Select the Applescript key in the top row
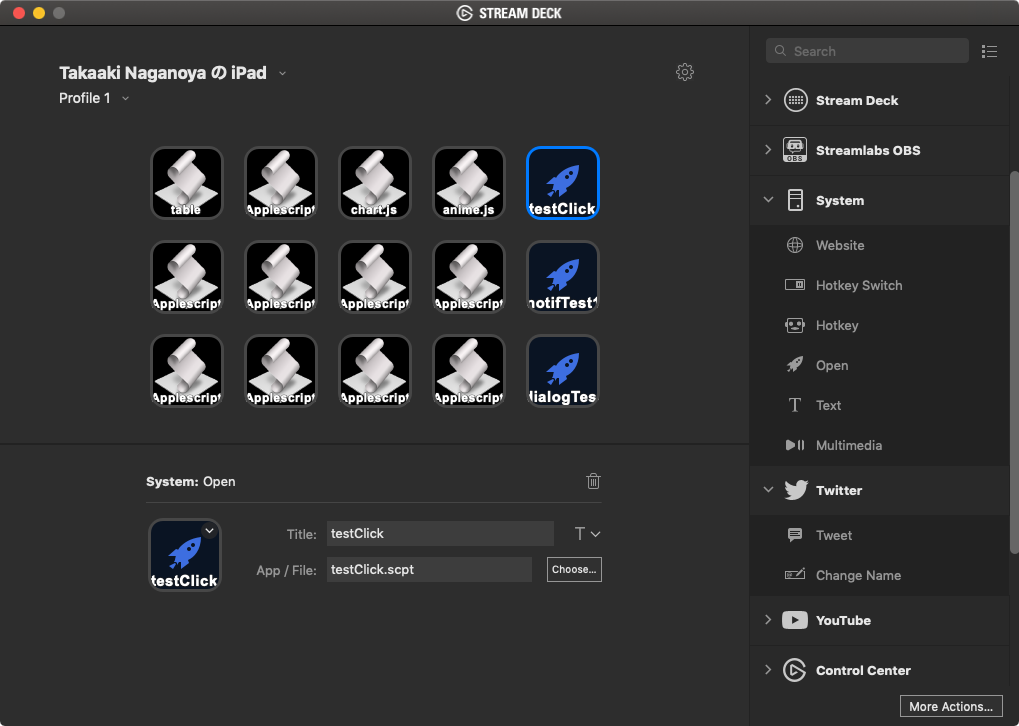Viewport: 1019px width, 726px height. click(x=281, y=183)
